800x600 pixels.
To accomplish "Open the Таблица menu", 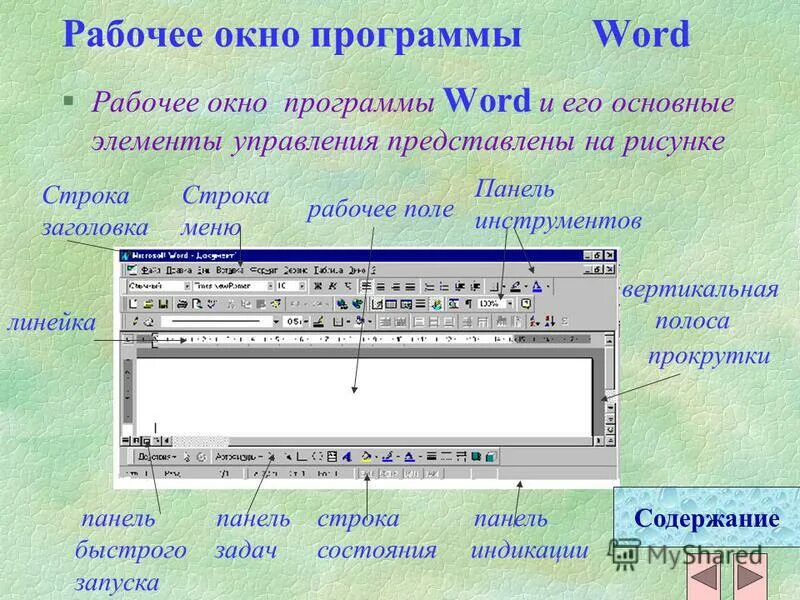I will 329,270.
